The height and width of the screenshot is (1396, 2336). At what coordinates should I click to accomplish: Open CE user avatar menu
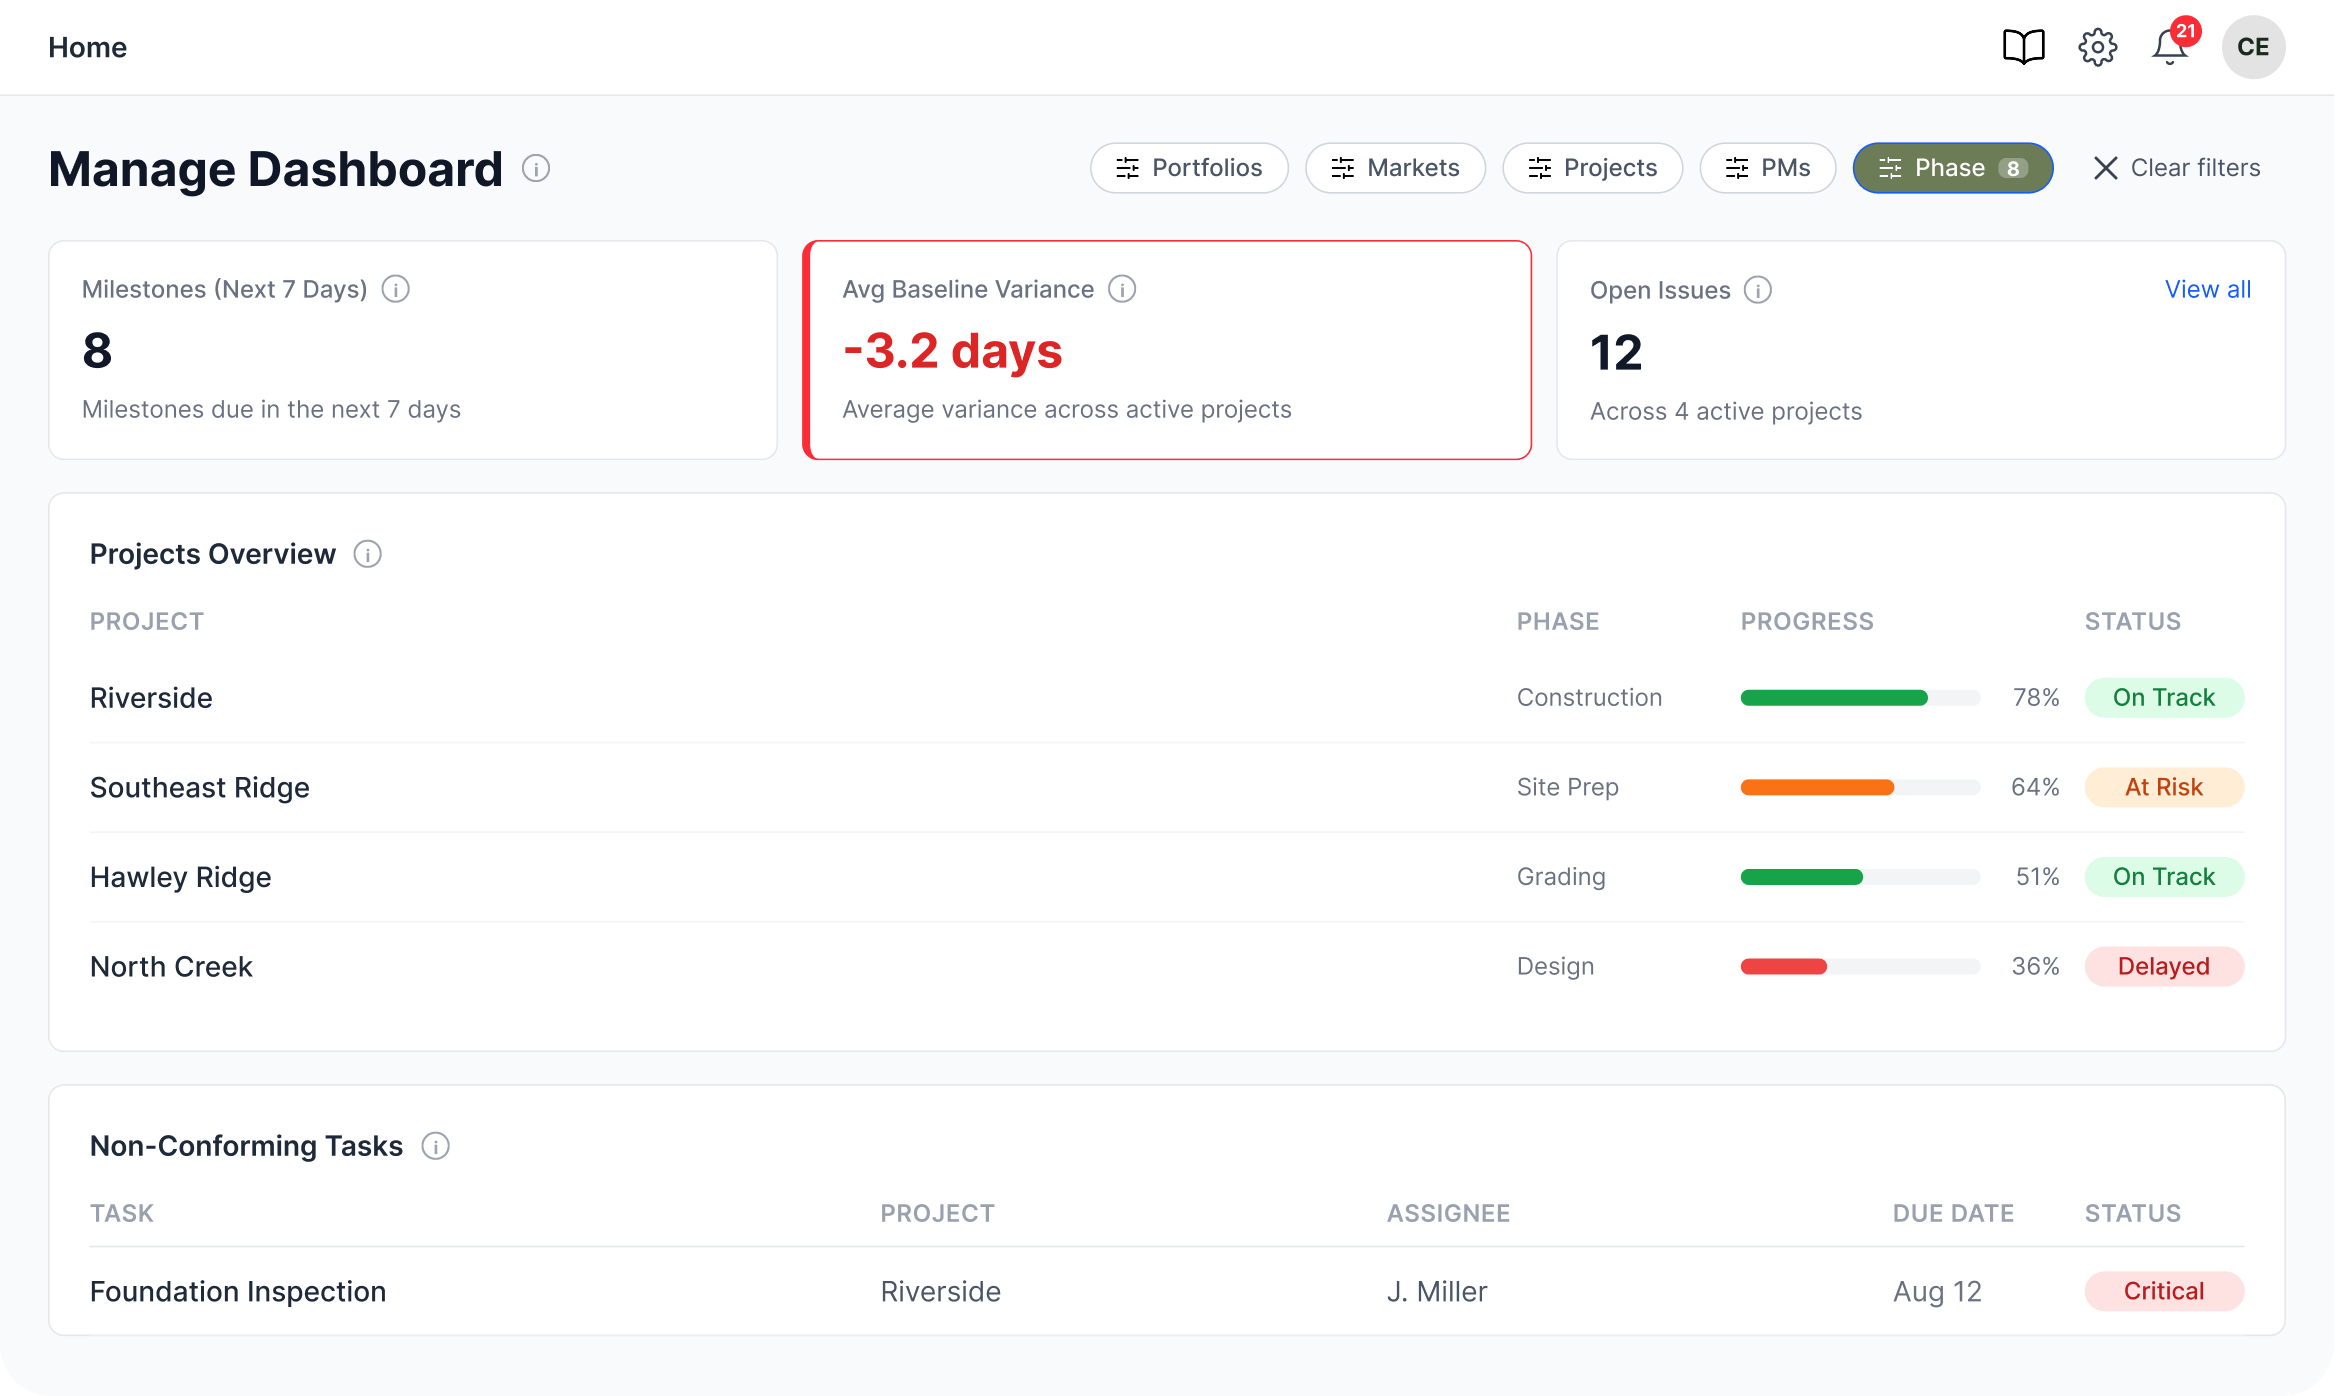tap(2253, 47)
